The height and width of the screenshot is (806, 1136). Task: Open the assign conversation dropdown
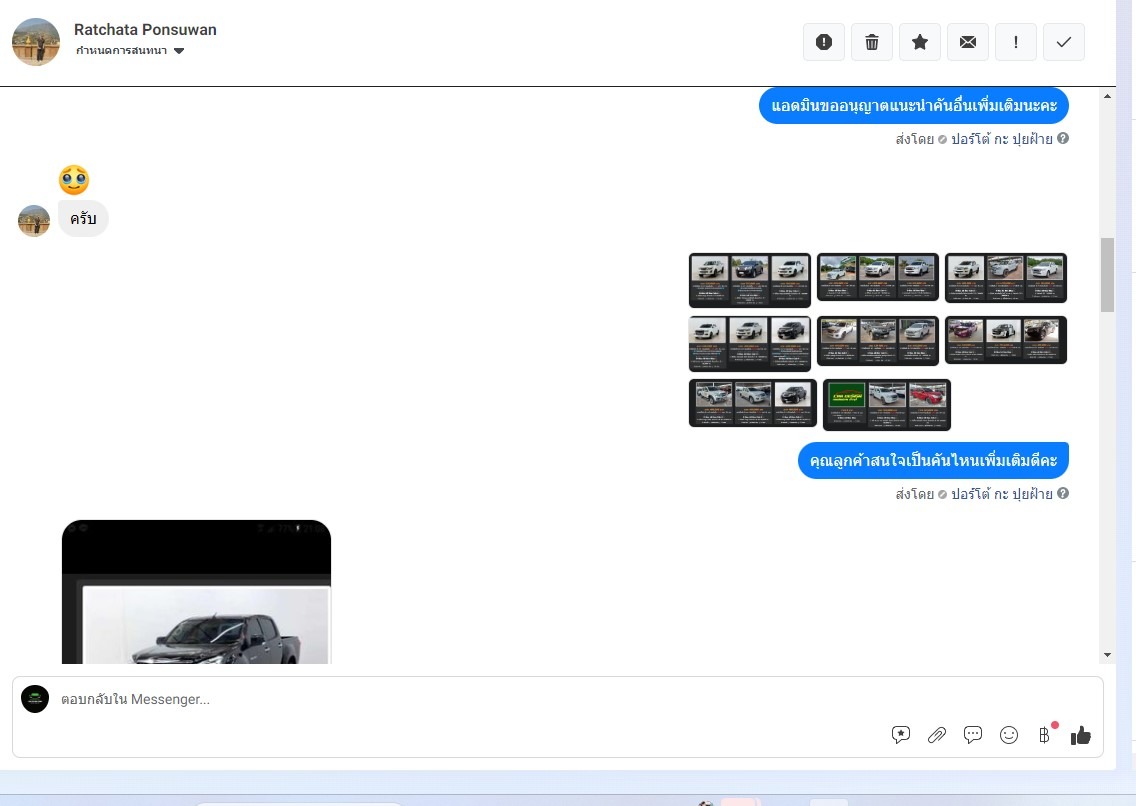click(130, 51)
